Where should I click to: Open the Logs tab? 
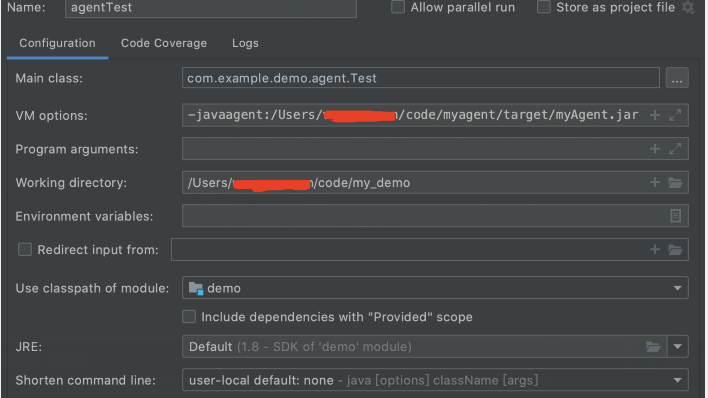[245, 43]
